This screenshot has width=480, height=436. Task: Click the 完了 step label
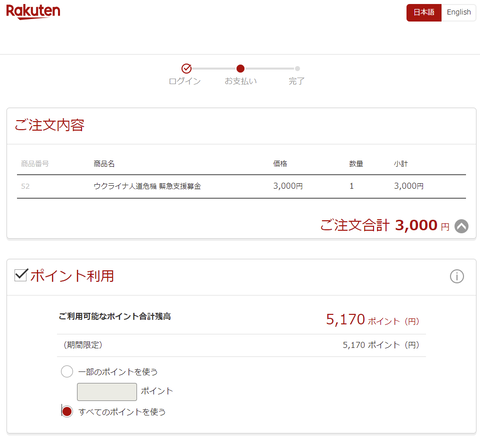click(x=297, y=81)
